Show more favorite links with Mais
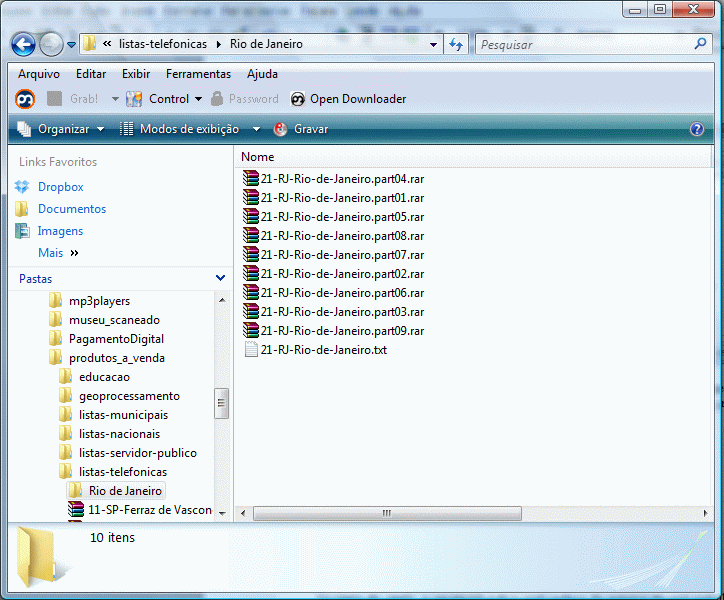This screenshot has height=600, width=724. pyautogui.click(x=58, y=253)
